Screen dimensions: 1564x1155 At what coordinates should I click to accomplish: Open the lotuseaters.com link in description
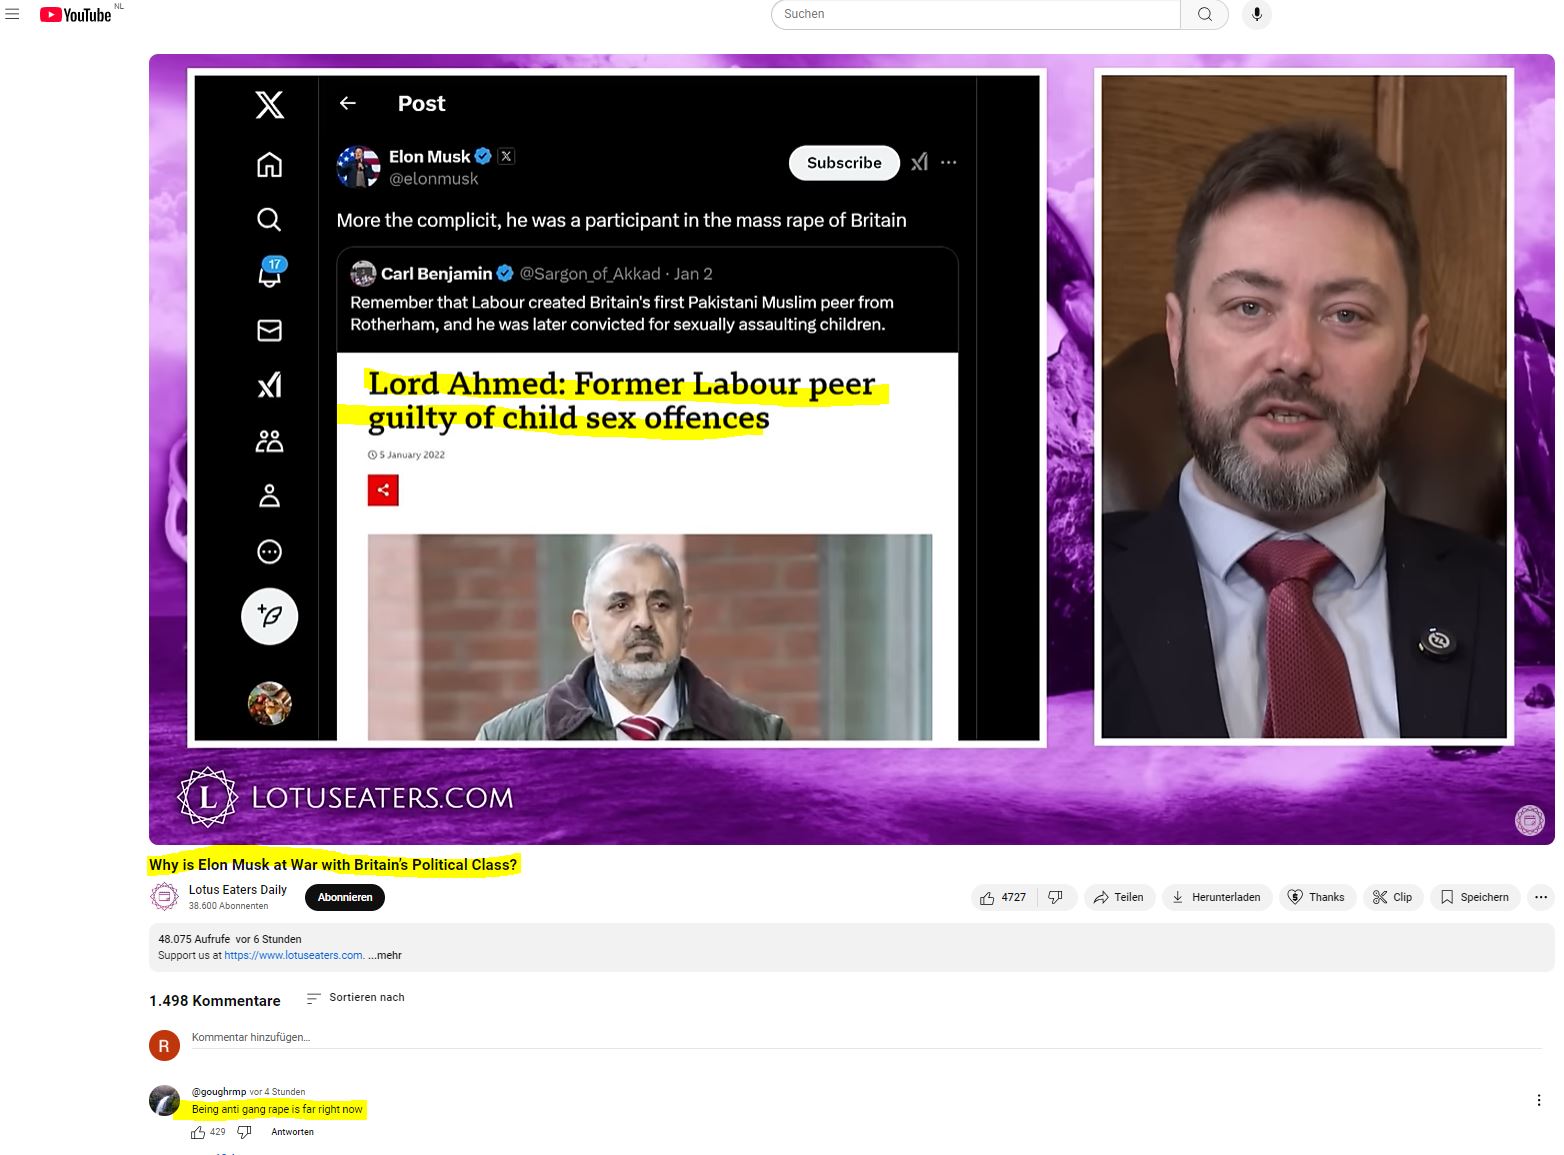tap(293, 955)
